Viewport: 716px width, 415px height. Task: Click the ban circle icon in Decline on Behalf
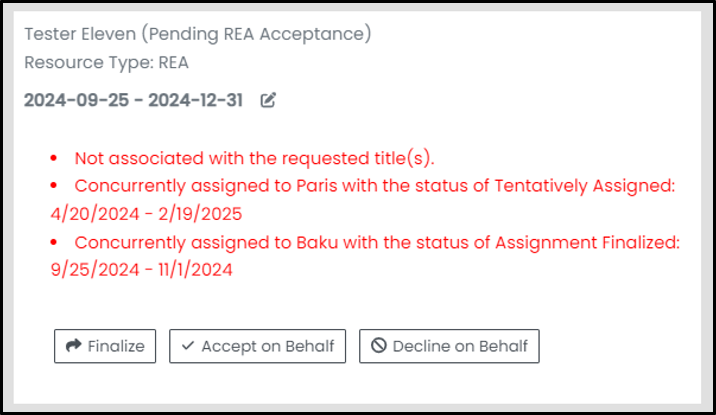[x=379, y=346]
